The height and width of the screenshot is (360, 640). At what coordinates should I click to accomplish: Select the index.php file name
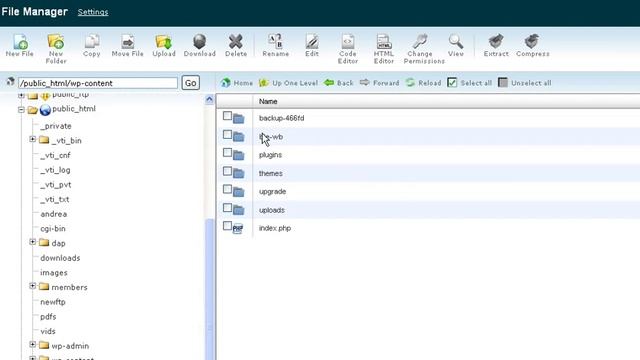coord(275,228)
